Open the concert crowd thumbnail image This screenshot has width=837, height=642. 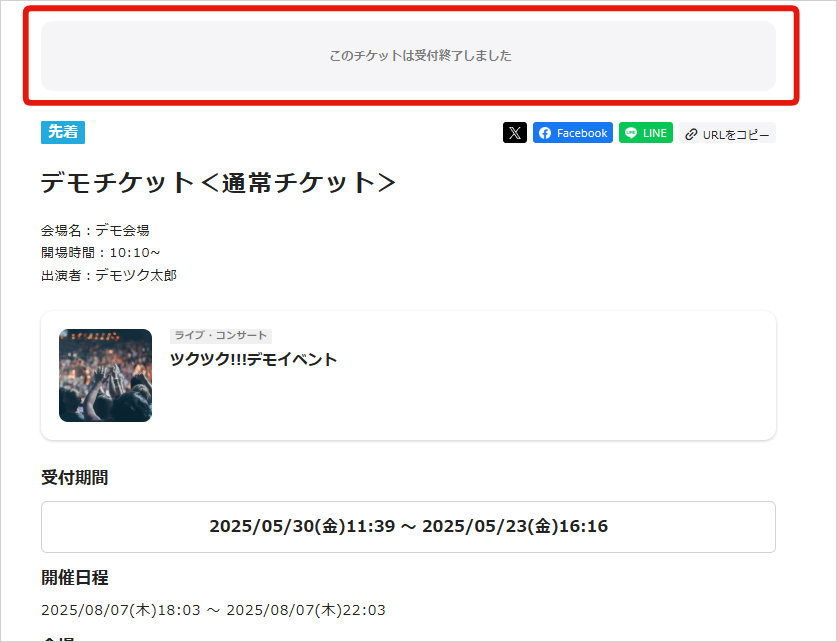pyautogui.click(x=105, y=375)
